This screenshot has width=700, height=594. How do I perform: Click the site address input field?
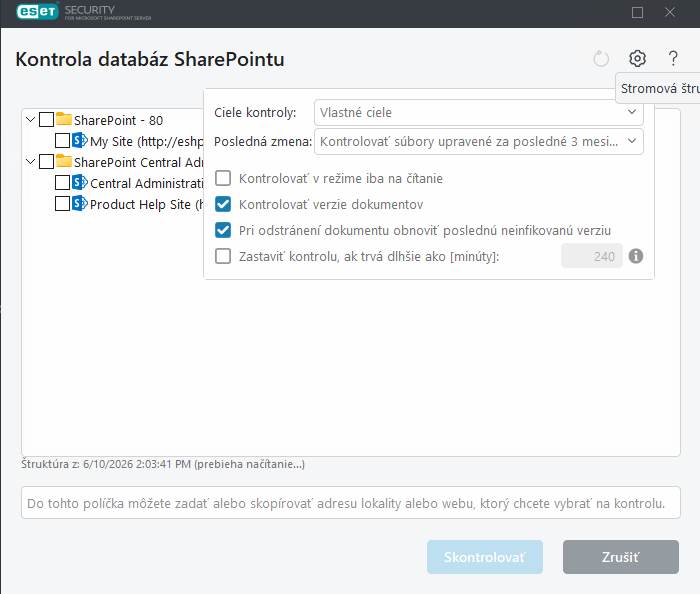pos(351,503)
